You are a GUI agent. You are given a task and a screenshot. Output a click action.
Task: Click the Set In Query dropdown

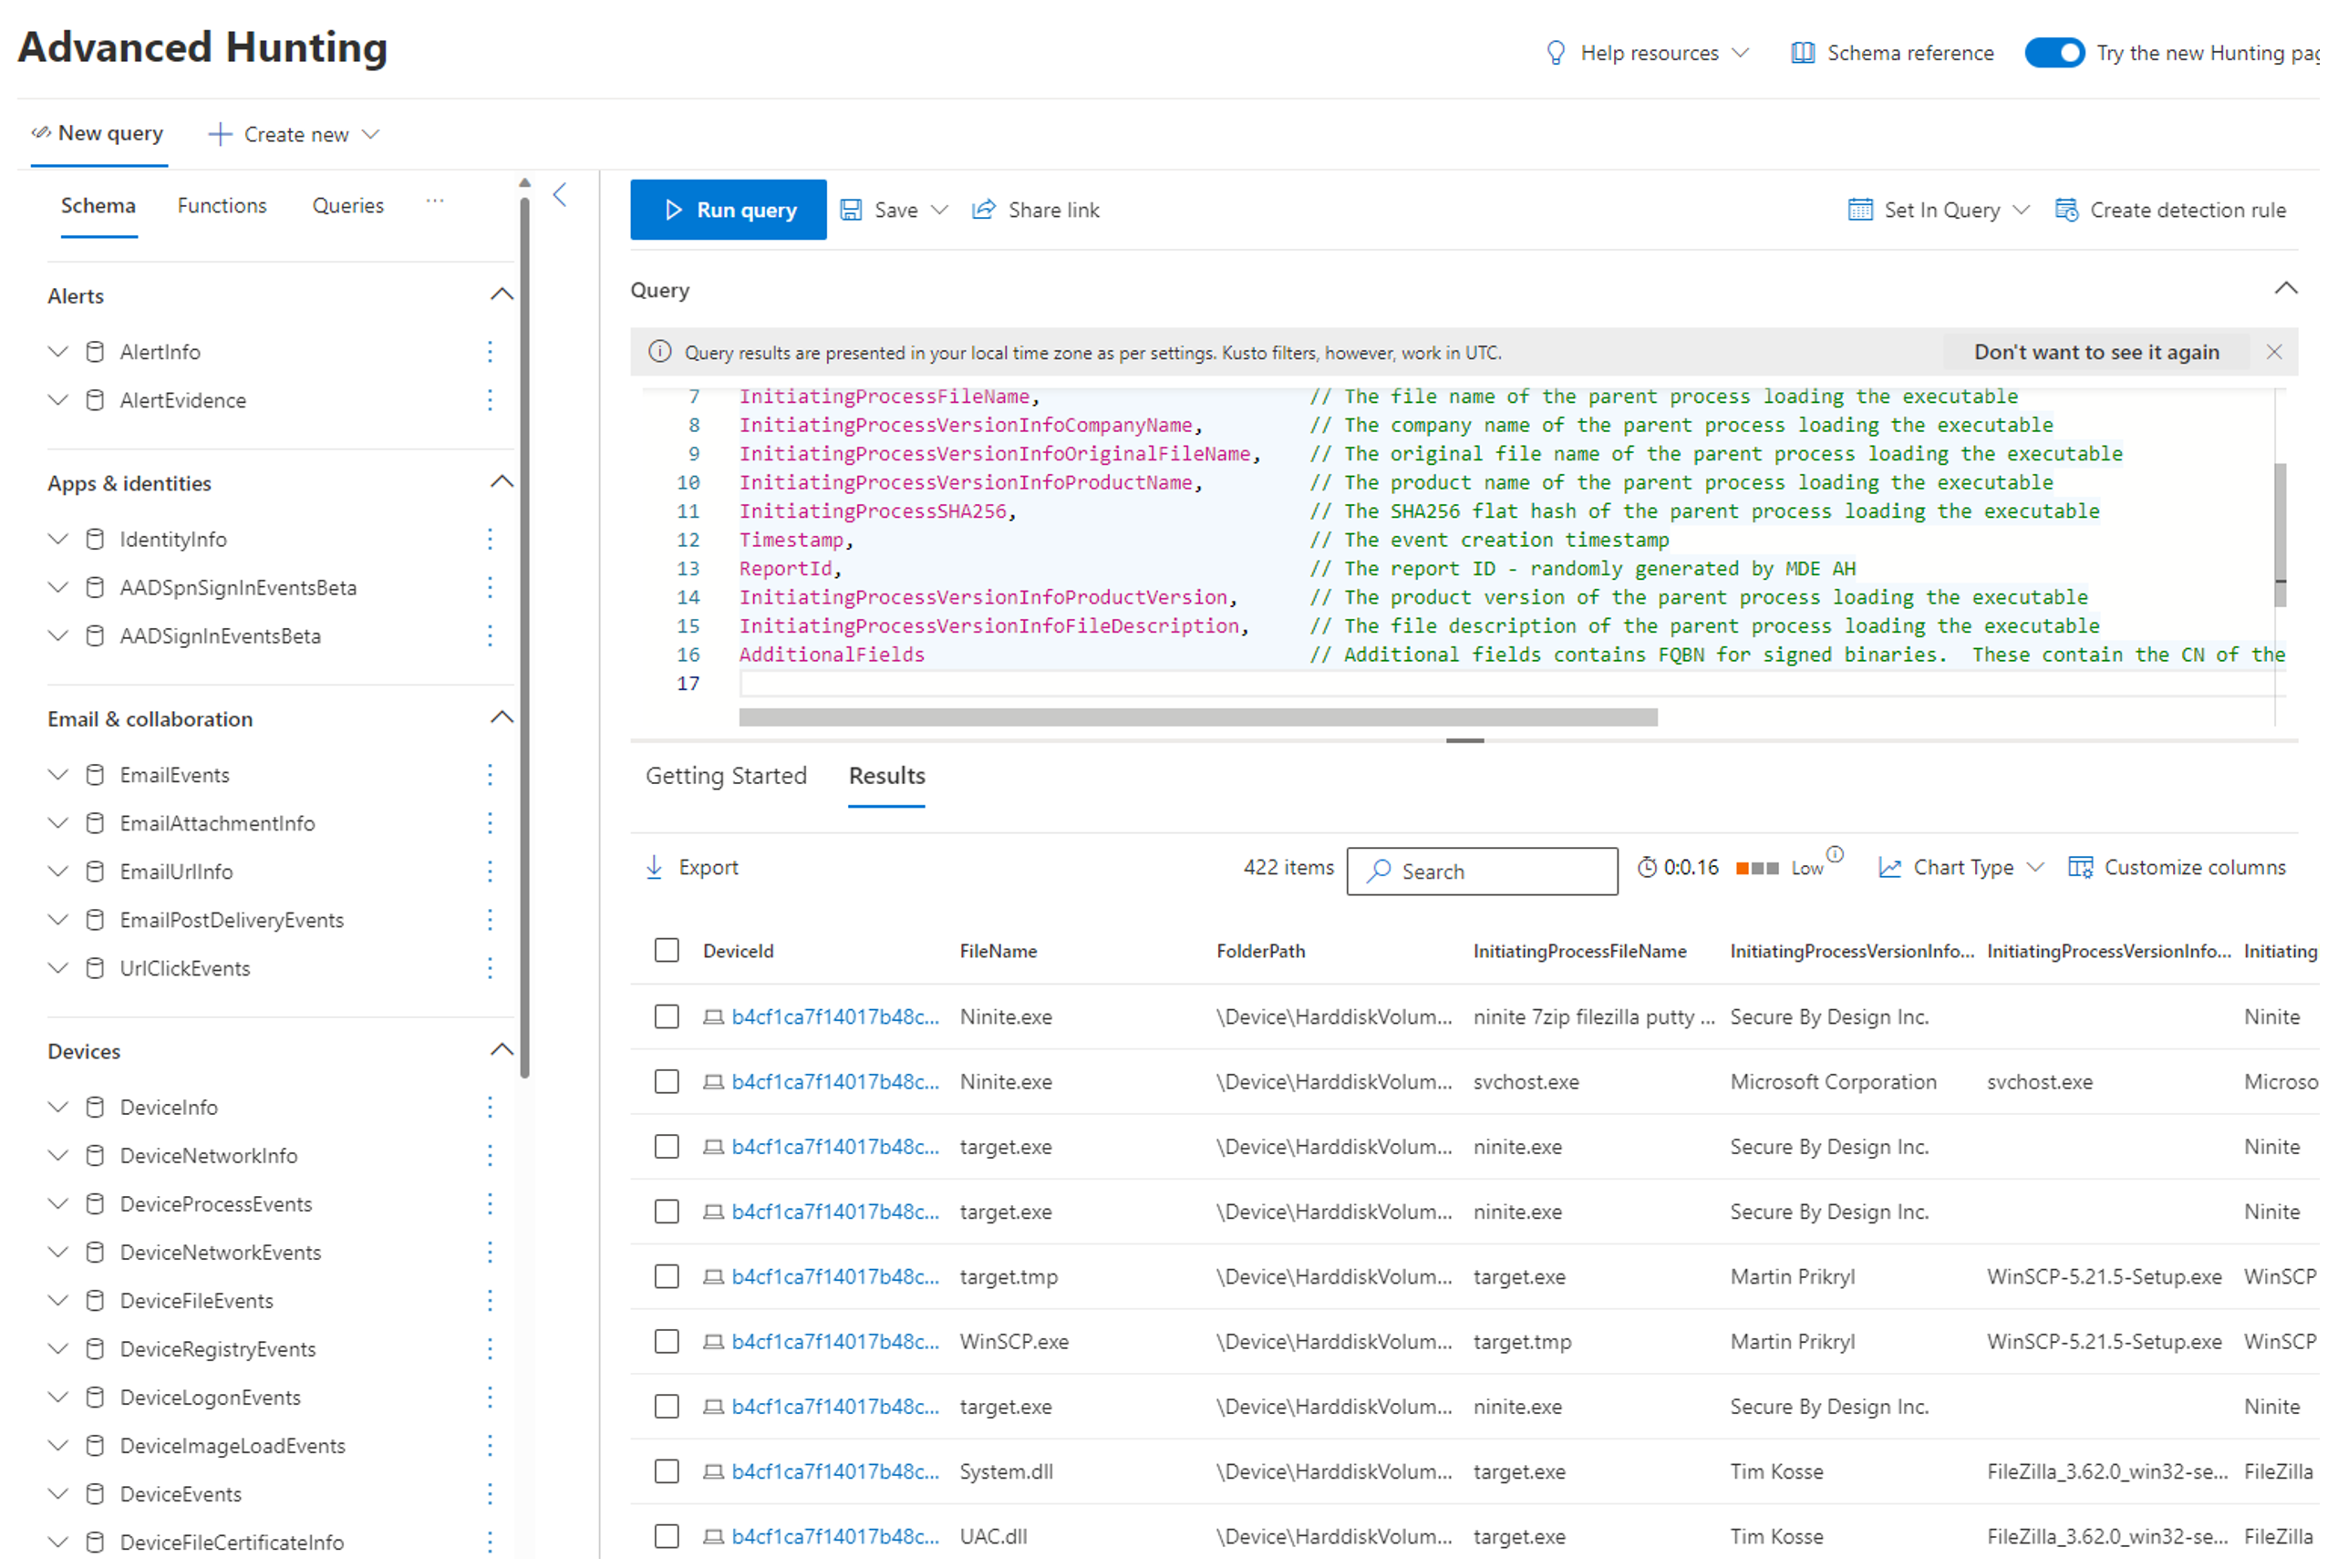[1939, 210]
